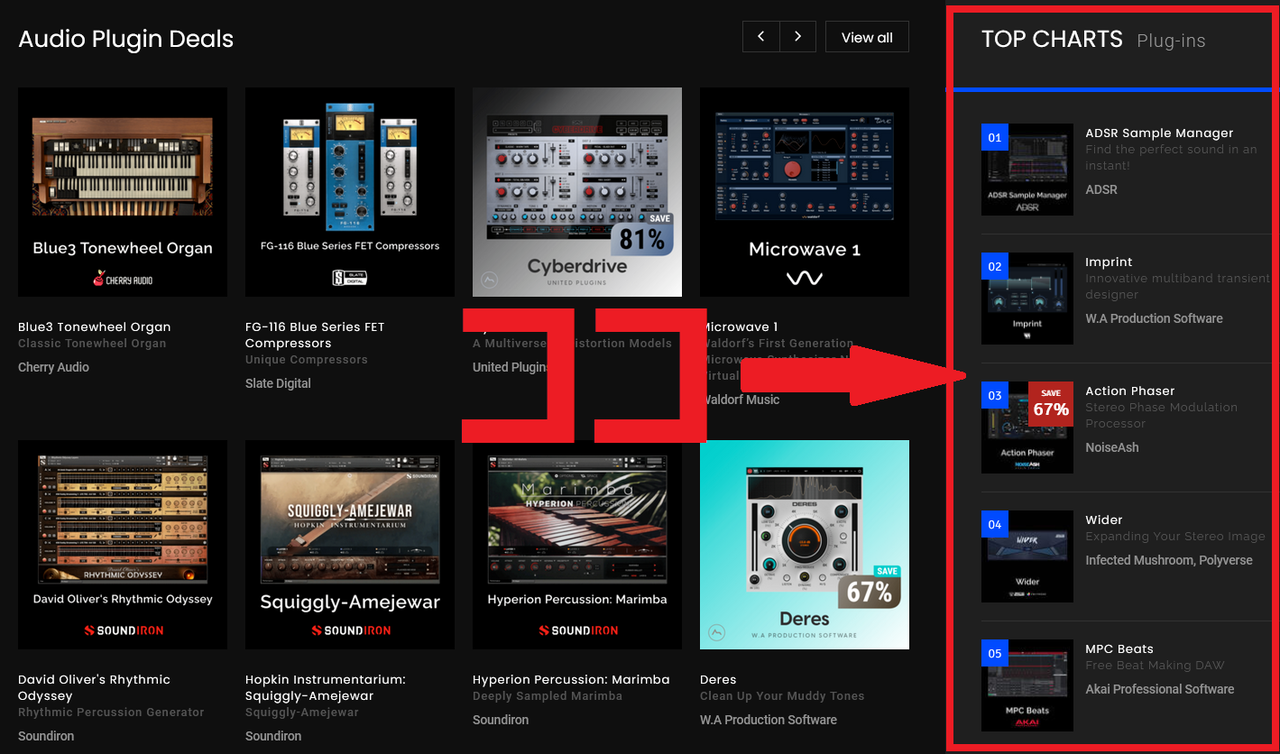Viewport: 1280px width, 754px height.
Task: Open the Microwave 1 product image
Action: tap(805, 192)
